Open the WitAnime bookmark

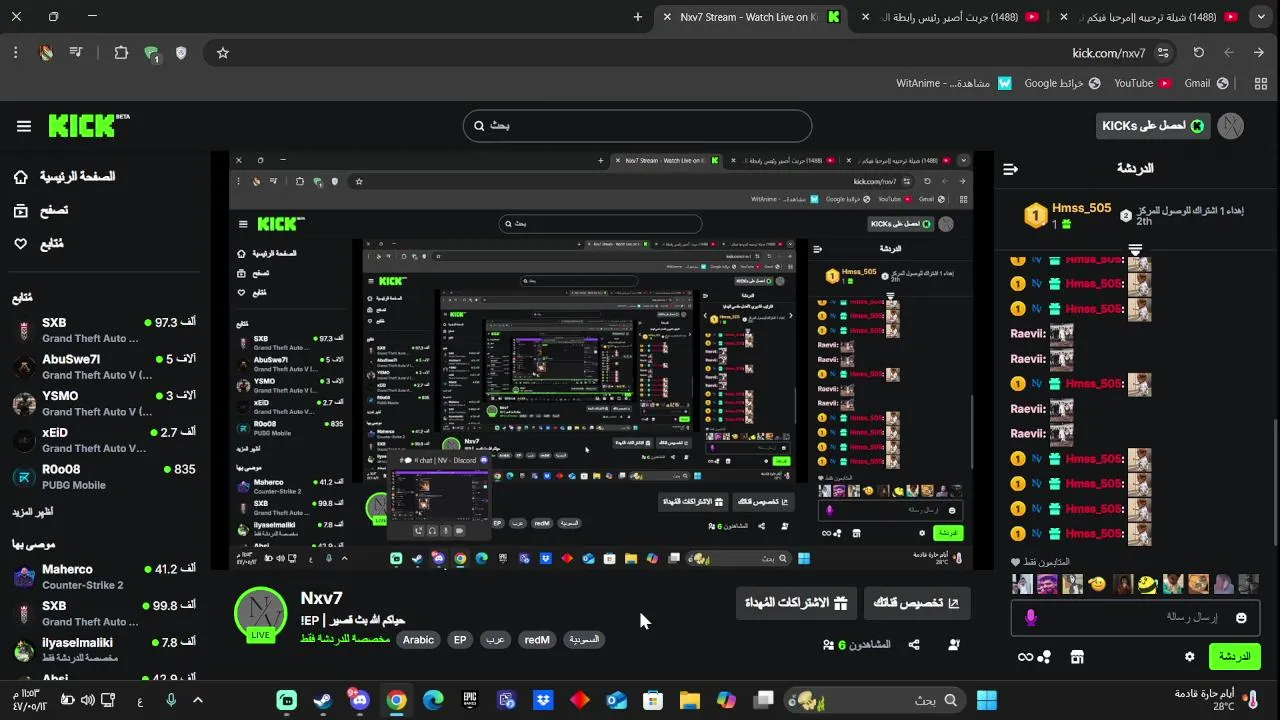(954, 84)
